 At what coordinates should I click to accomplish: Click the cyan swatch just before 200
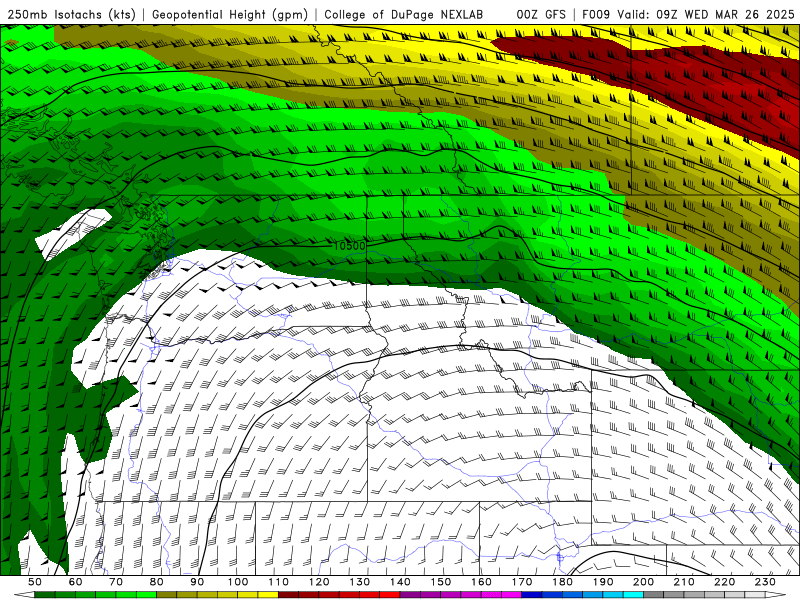[633, 595]
